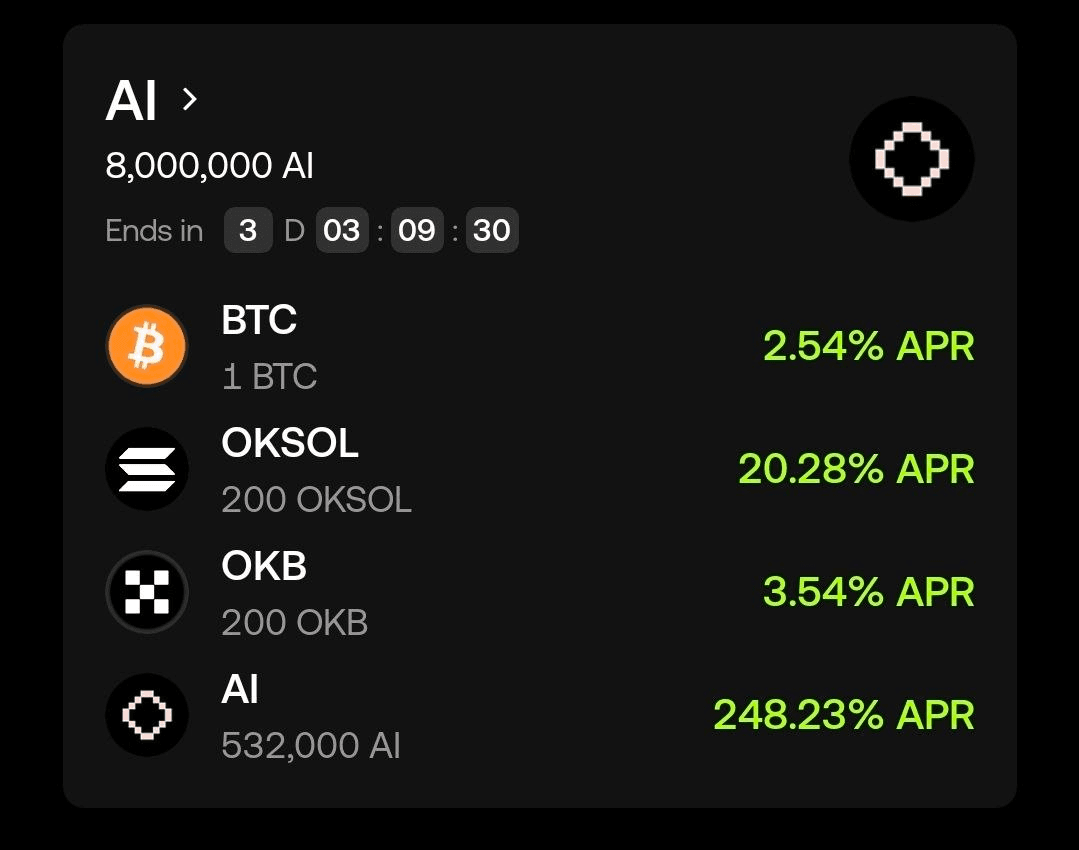Select the BTC staking pool row

540,346
